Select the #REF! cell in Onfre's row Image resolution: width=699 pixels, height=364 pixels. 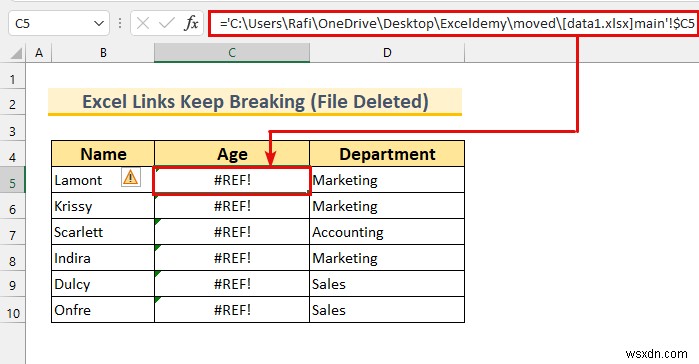(232, 309)
